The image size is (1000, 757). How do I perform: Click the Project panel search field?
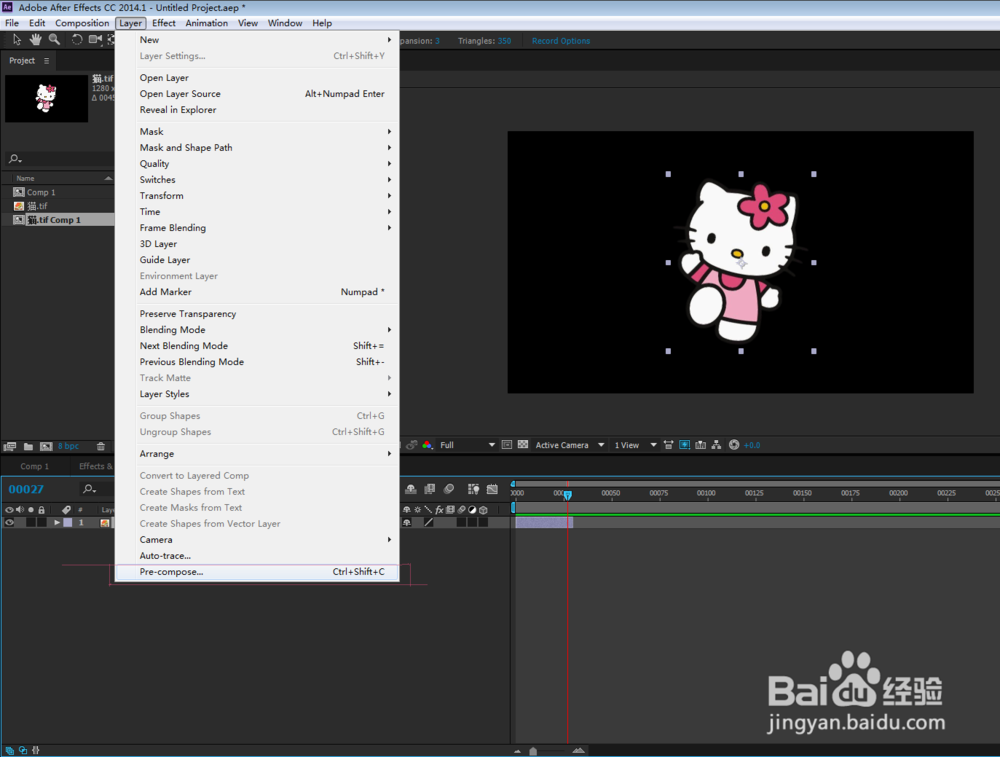coord(58,159)
